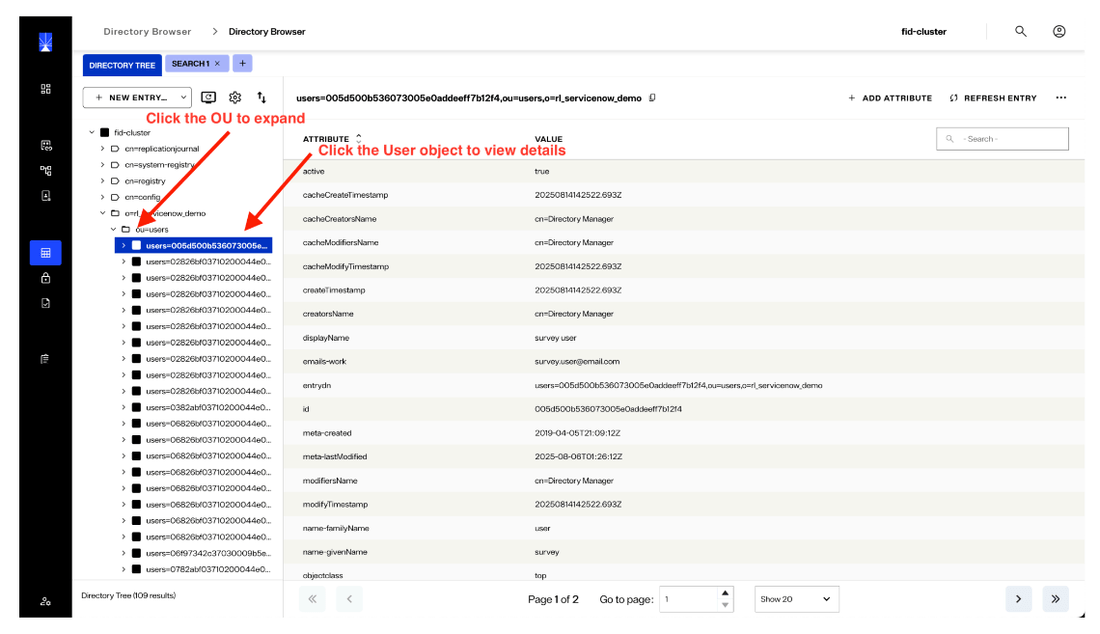The height and width of the screenshot is (634, 1100).
Task: Click the 'meta-lastModified' attribute name
Action: 335,457
